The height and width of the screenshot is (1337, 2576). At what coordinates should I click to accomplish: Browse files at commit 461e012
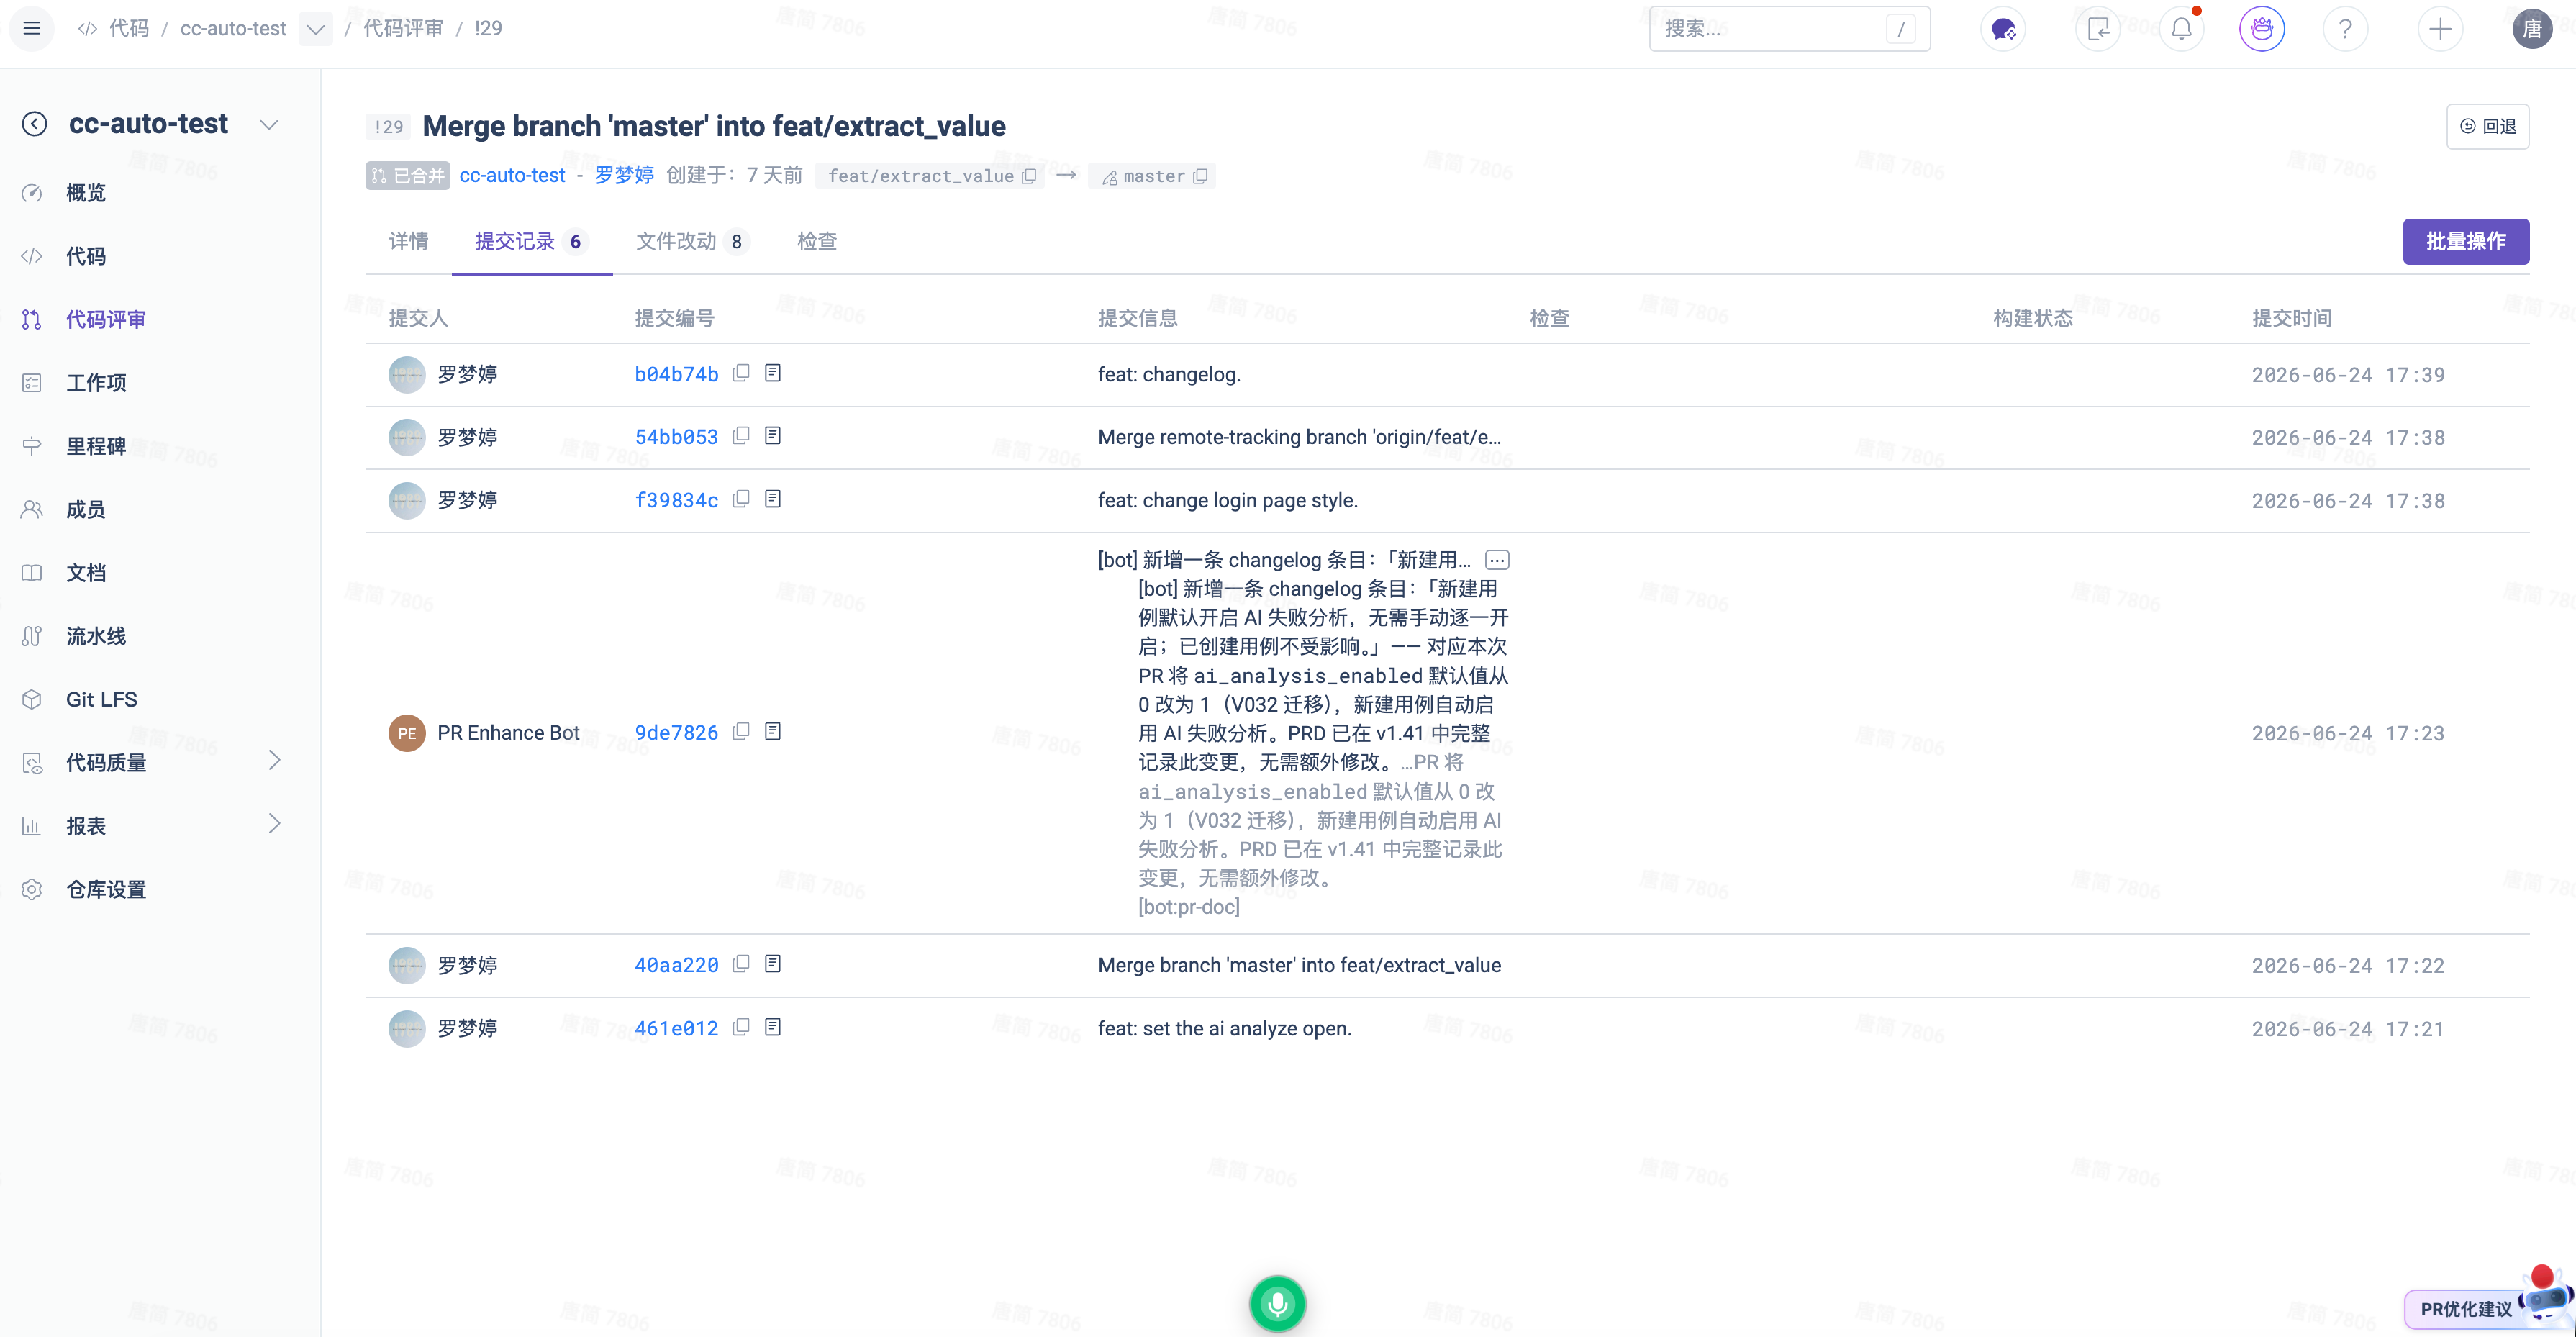[x=773, y=1027]
